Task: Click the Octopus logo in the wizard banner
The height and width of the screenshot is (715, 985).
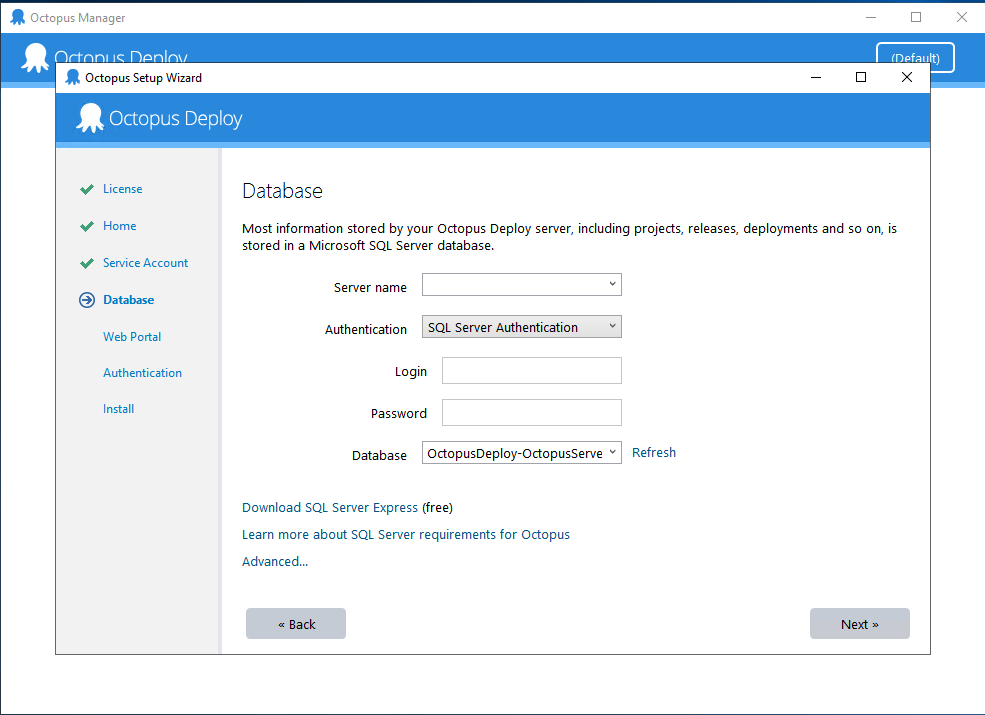Action: (x=90, y=118)
